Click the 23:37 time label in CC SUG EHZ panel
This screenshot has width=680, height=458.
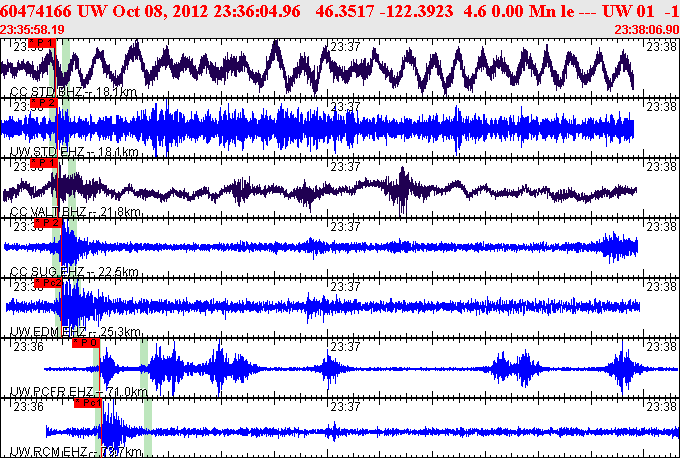click(x=345, y=226)
